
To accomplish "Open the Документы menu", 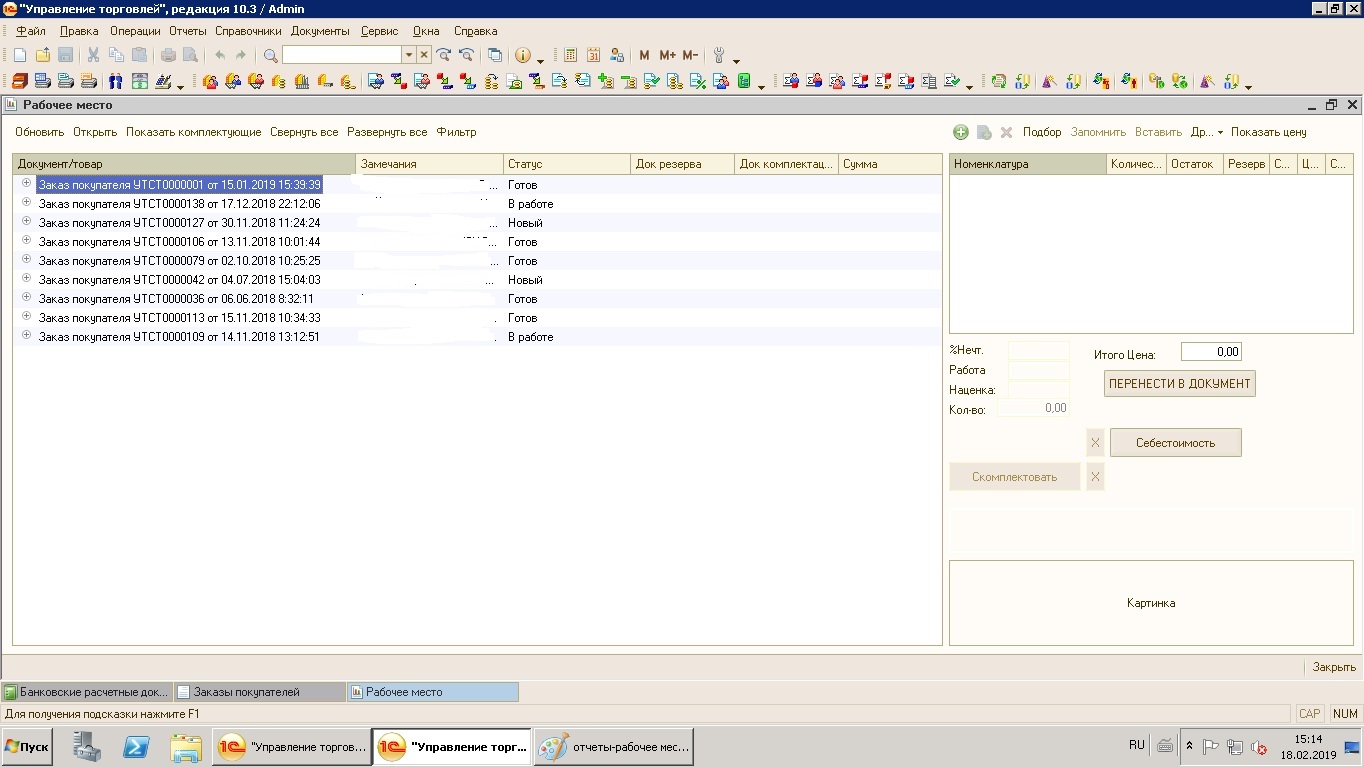I will coord(320,31).
